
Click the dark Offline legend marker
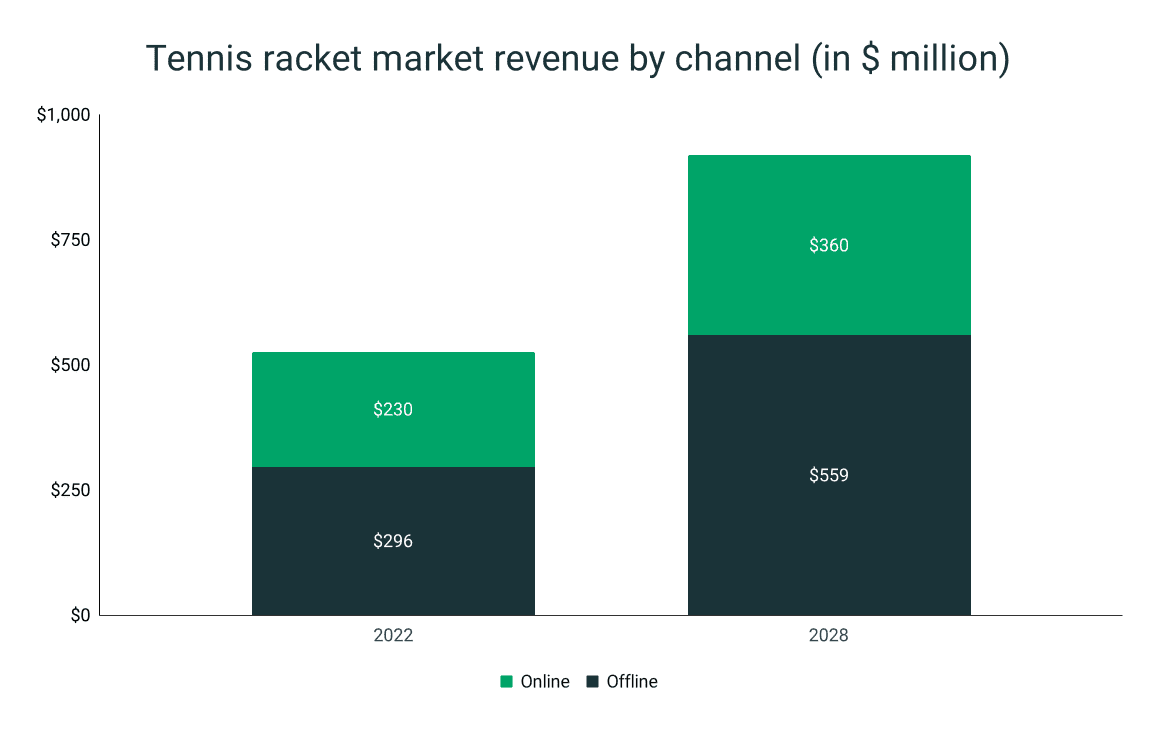coord(594,681)
